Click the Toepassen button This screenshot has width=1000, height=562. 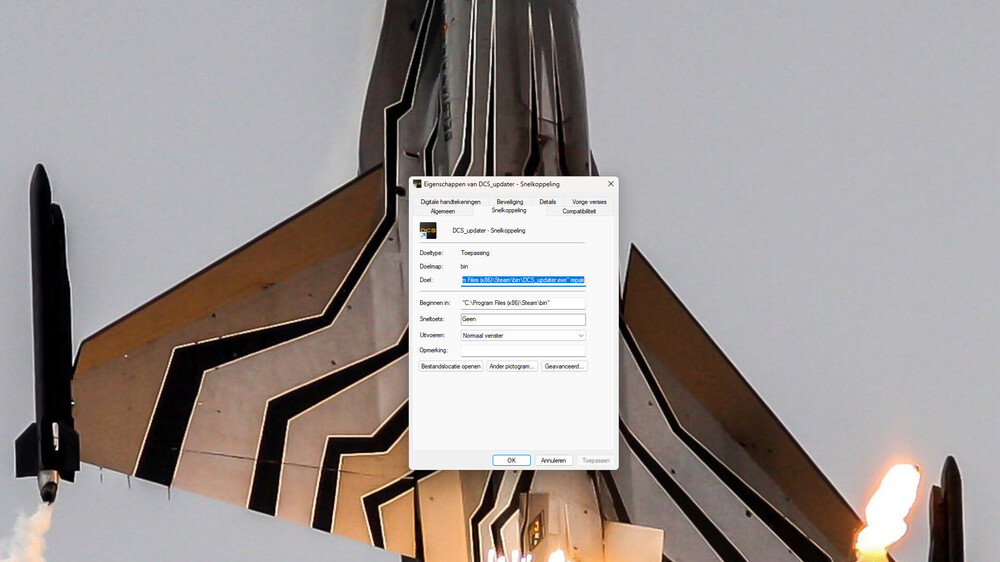[x=596, y=460]
